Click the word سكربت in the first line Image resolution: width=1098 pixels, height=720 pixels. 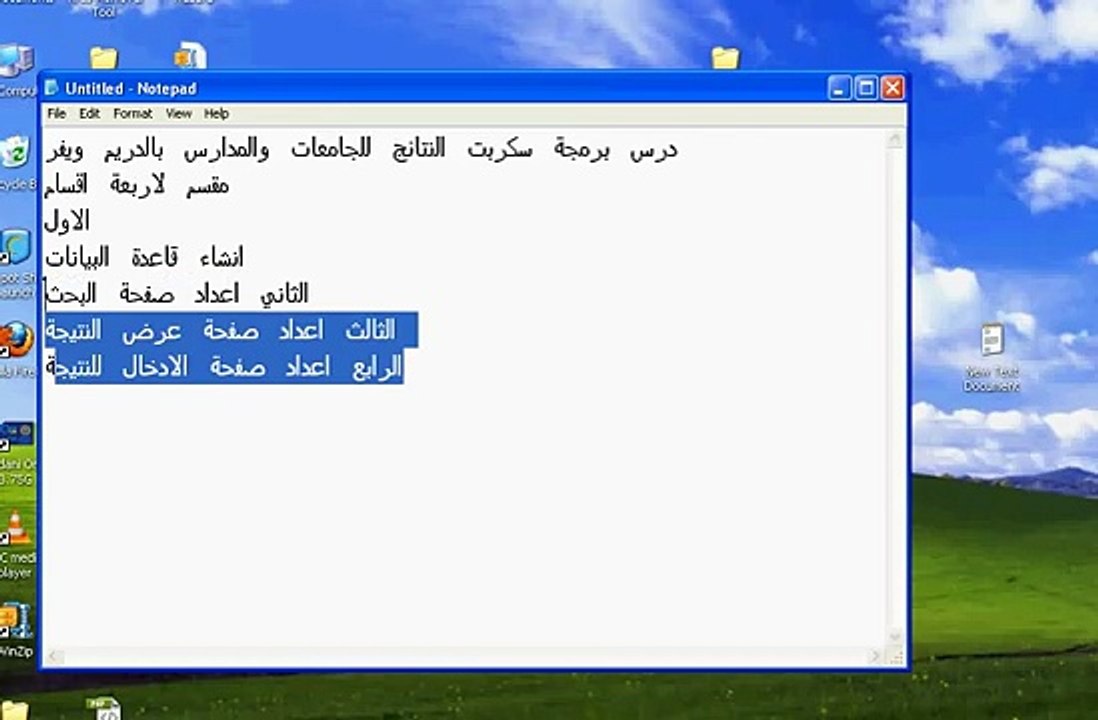tap(500, 150)
